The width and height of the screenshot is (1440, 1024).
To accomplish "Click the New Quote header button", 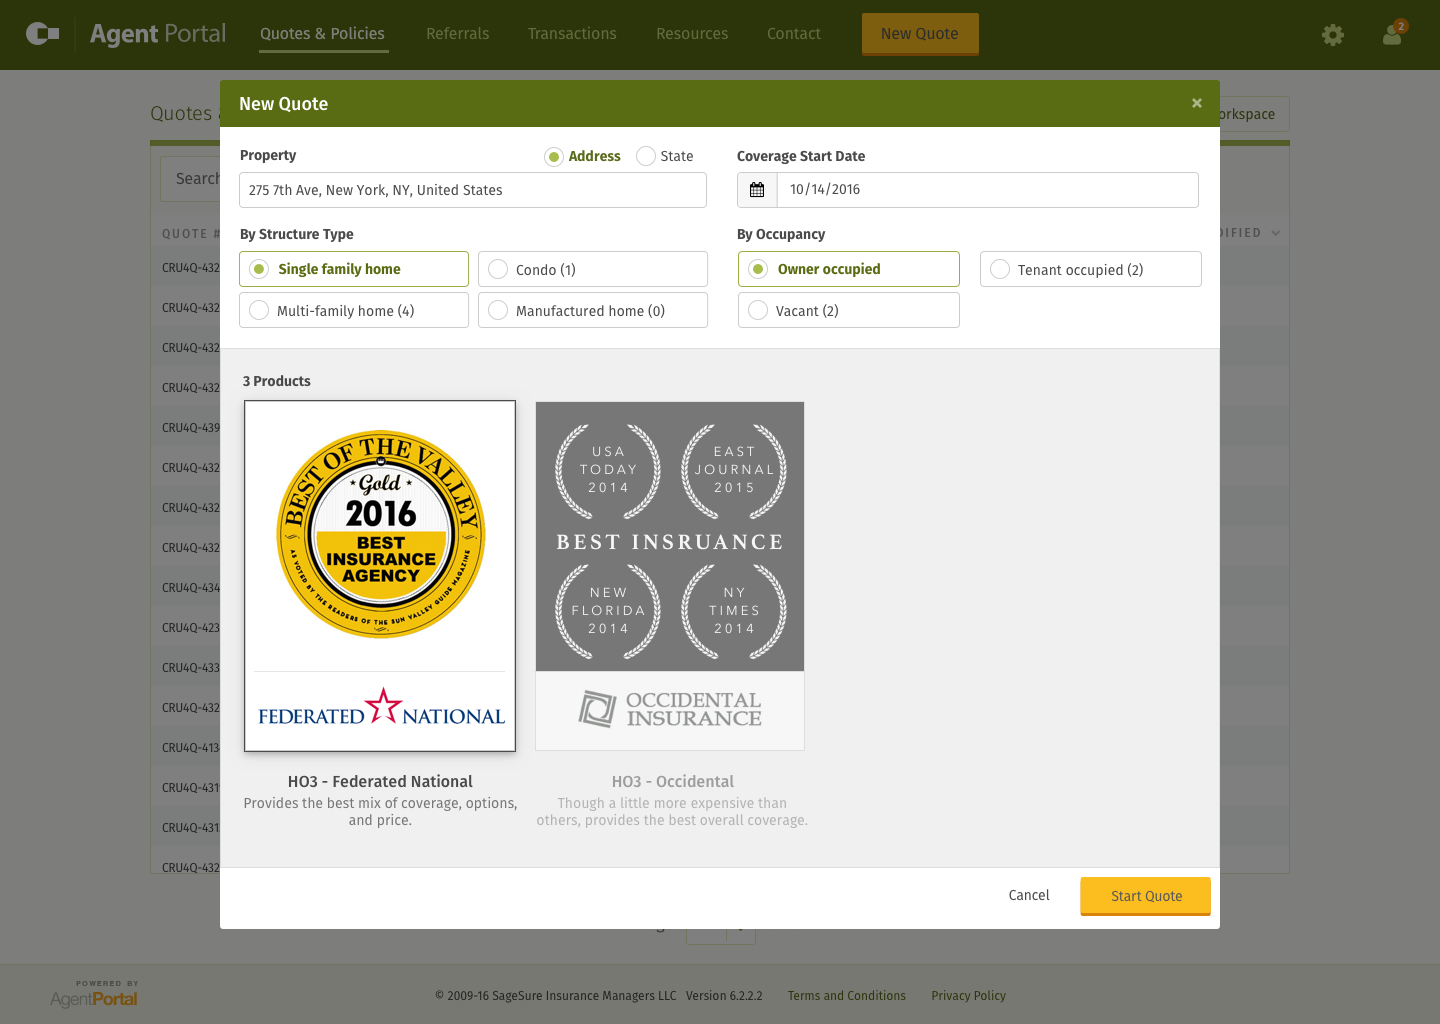I will tap(920, 34).
